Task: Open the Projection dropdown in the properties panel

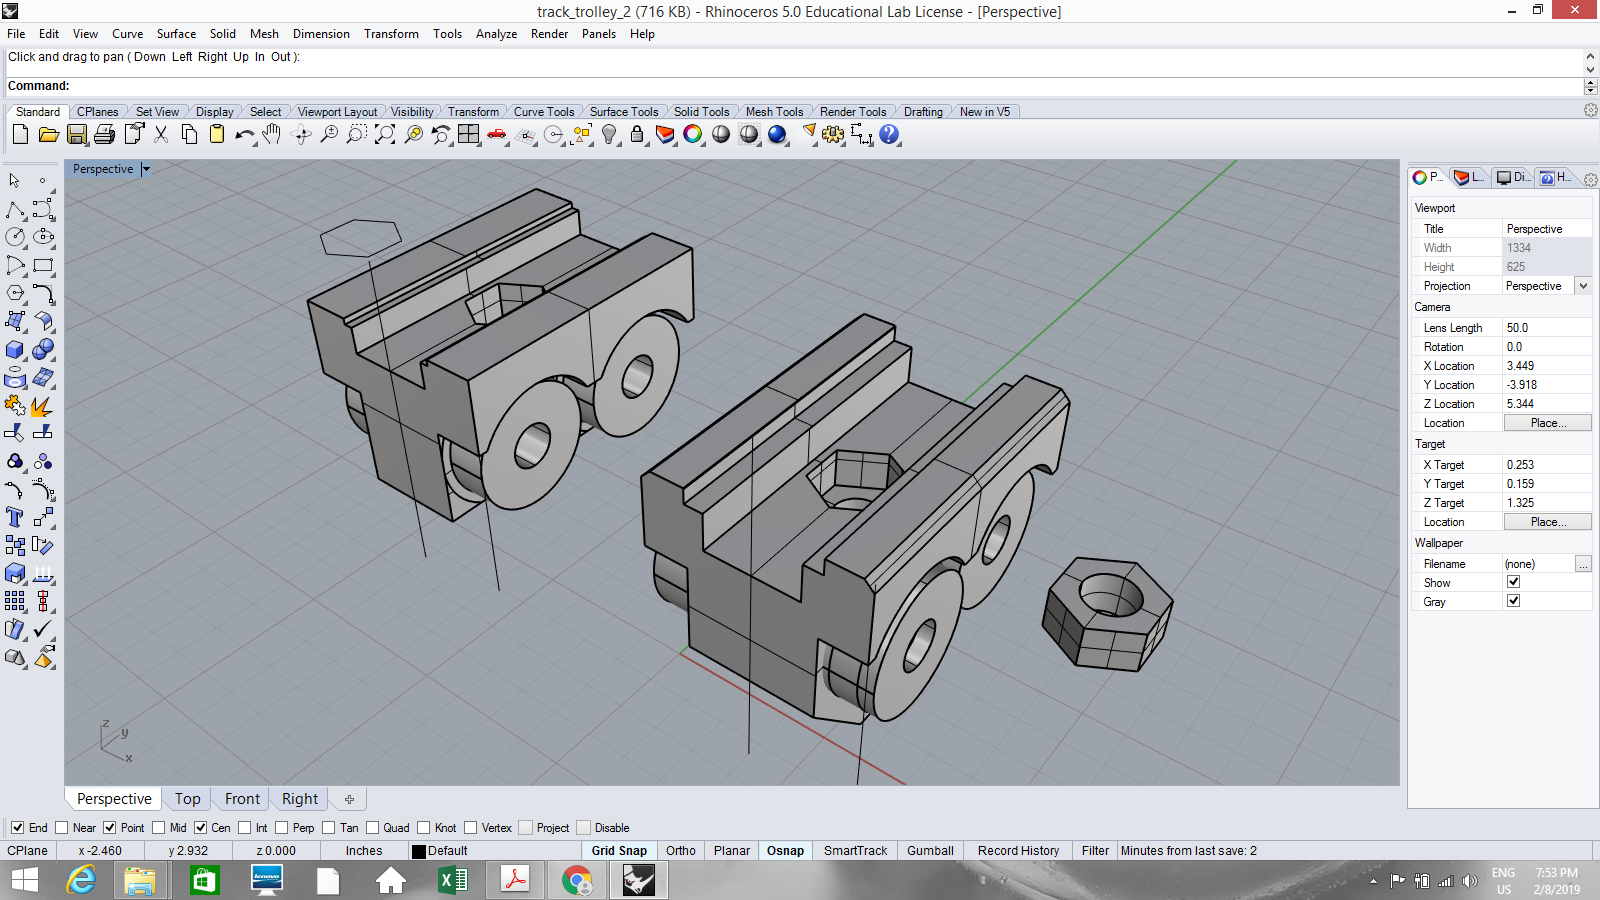Action: tap(1583, 286)
